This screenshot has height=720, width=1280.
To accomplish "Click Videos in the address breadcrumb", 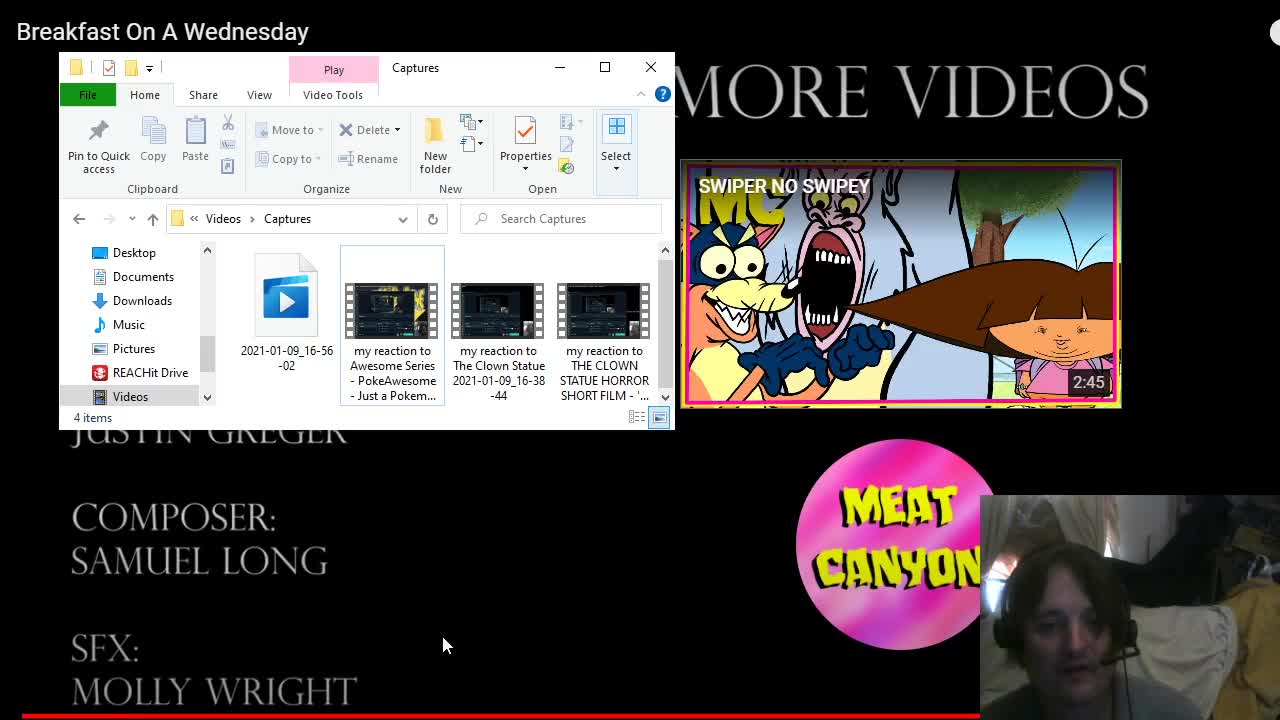I will tap(223, 219).
